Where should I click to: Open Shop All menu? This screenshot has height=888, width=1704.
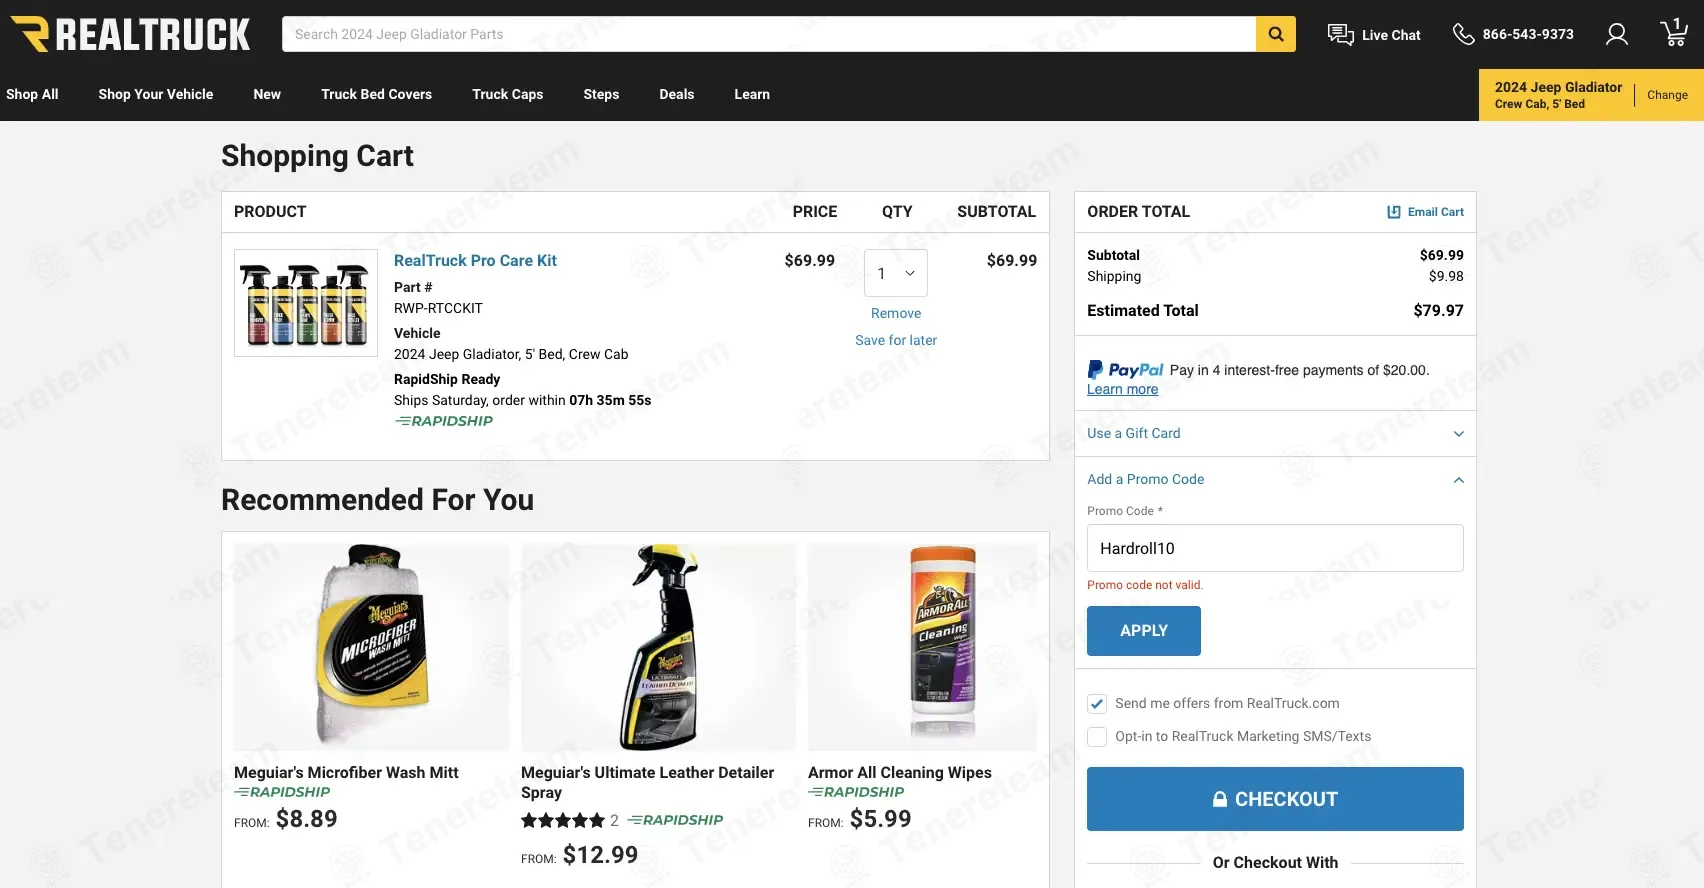(32, 94)
